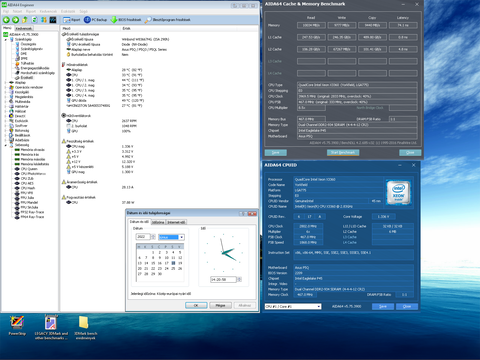The image size is (480, 360).
Task: Select the PowerStrip desktop icon
Action: tap(17, 326)
